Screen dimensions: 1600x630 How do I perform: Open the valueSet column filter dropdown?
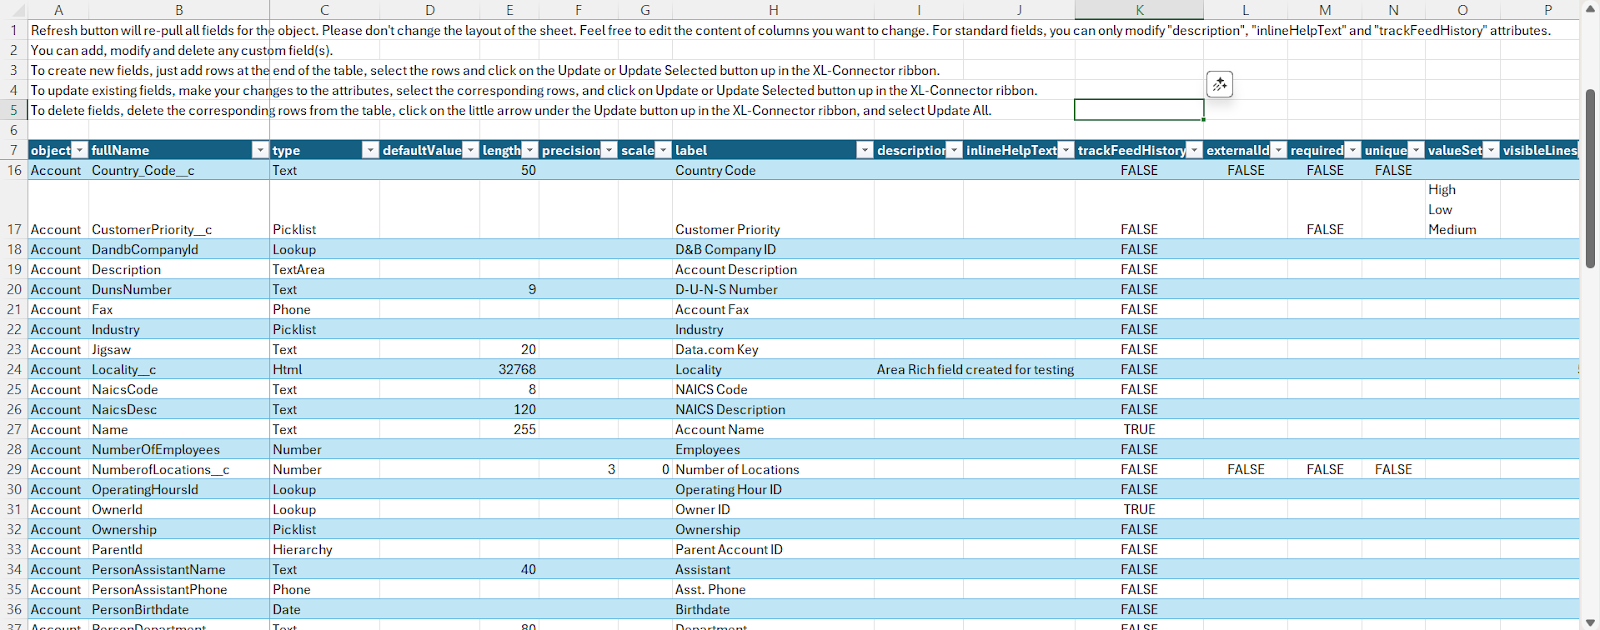pos(1491,150)
